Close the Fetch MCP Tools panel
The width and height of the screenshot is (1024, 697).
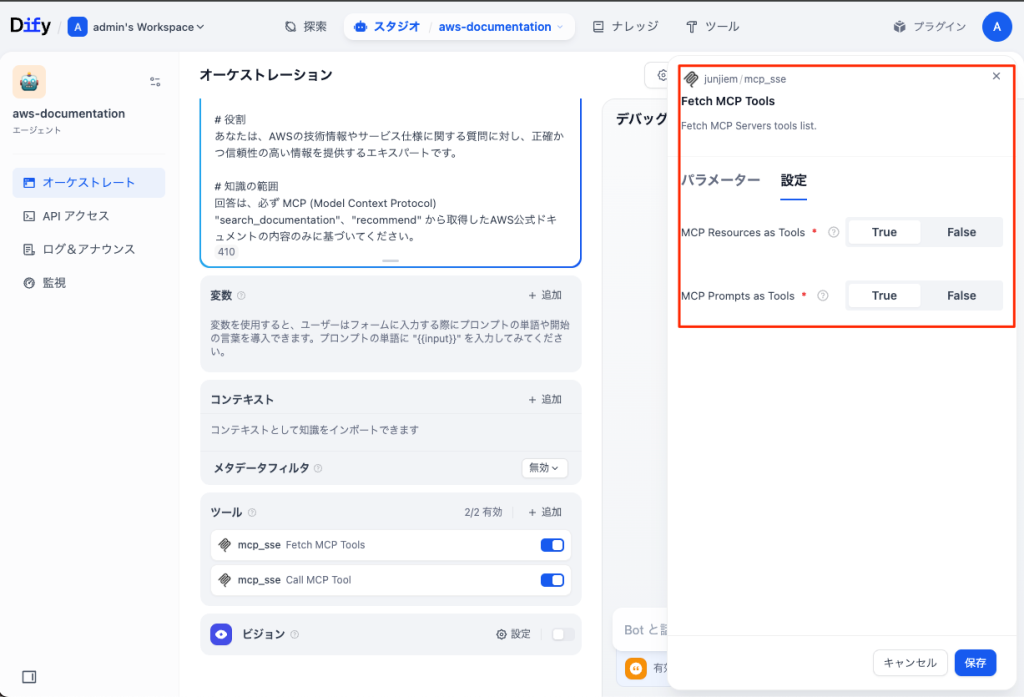pos(996,76)
